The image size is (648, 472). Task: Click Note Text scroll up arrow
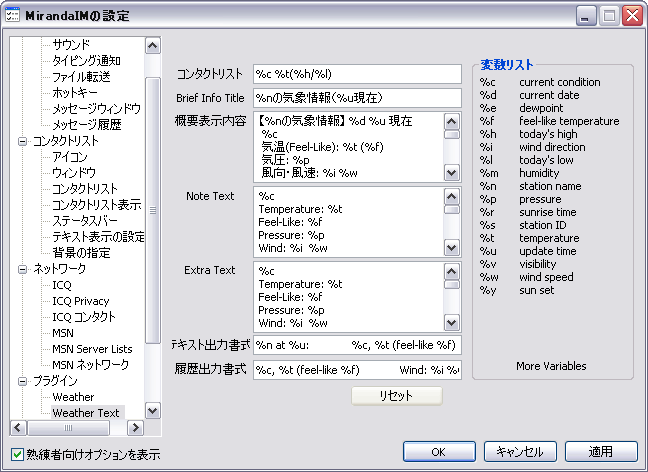tap(452, 197)
